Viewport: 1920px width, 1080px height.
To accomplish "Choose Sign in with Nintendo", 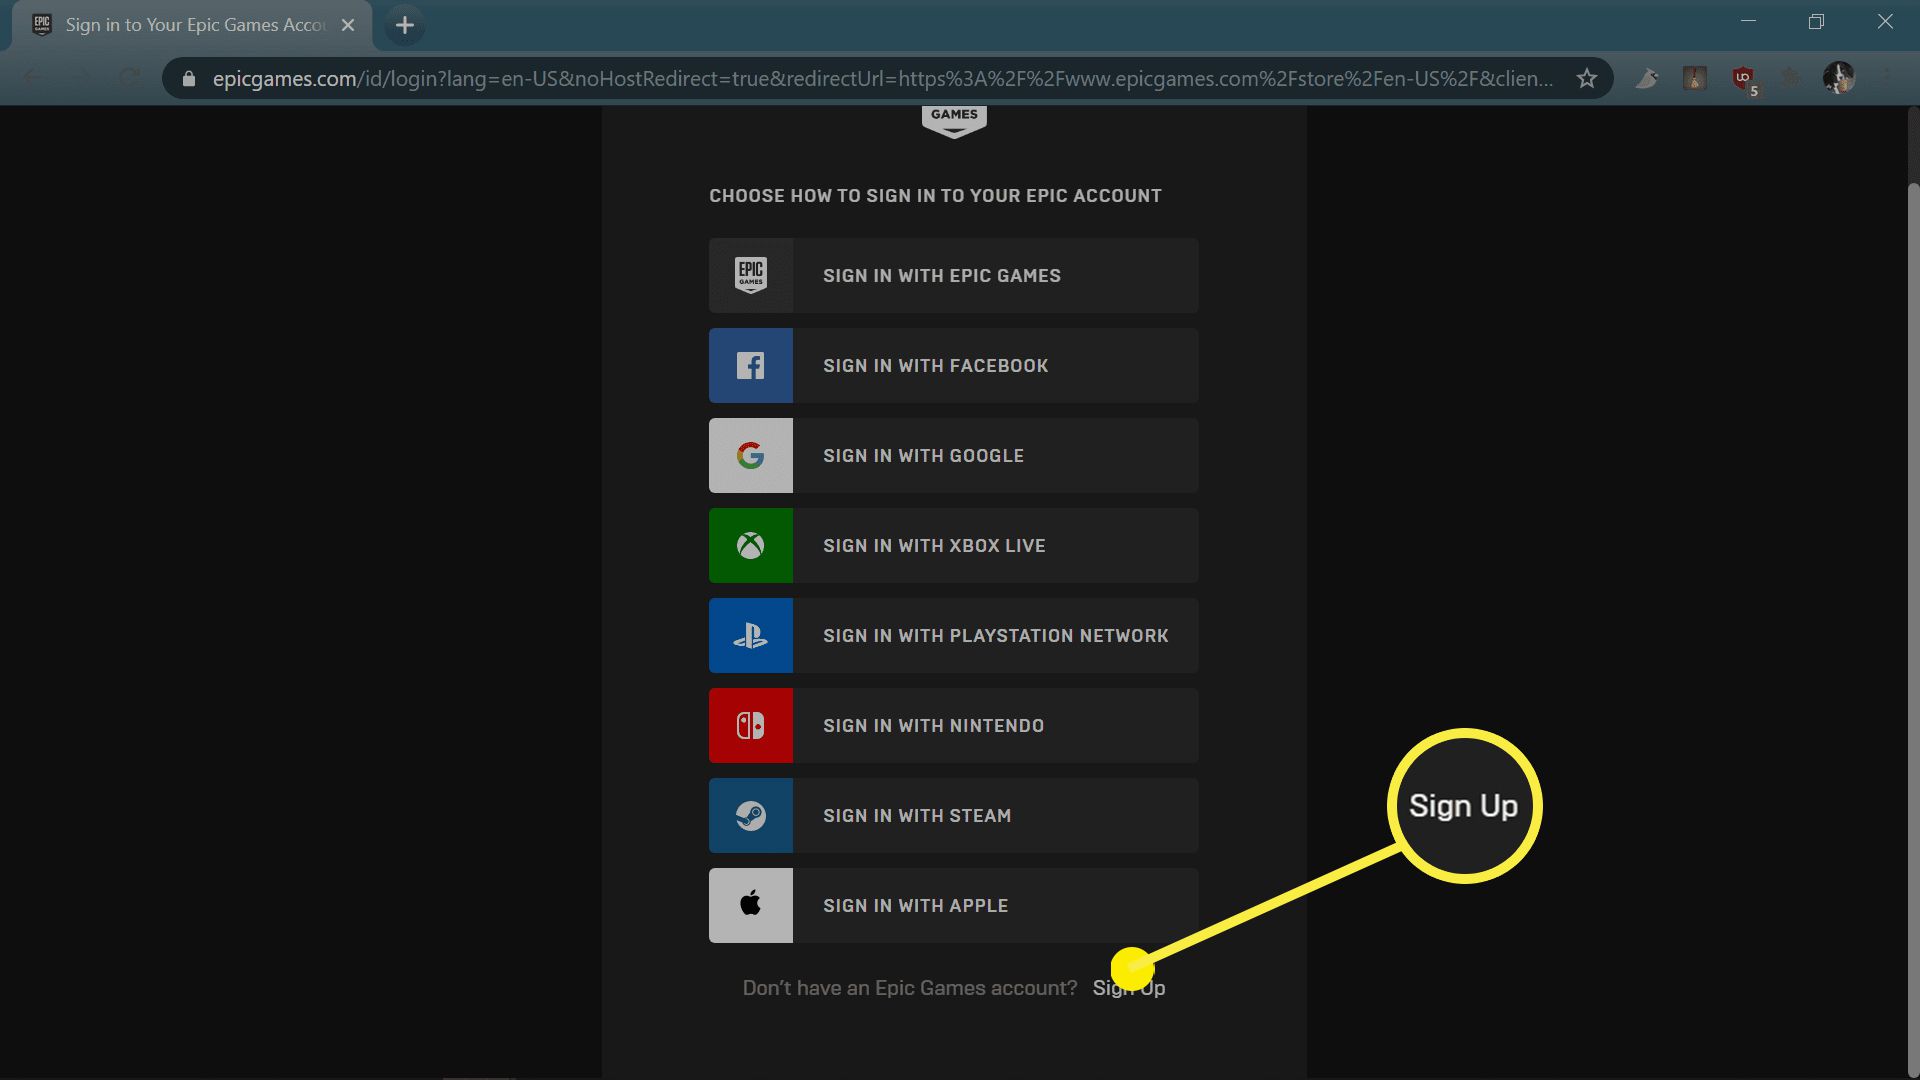I will click(x=954, y=725).
